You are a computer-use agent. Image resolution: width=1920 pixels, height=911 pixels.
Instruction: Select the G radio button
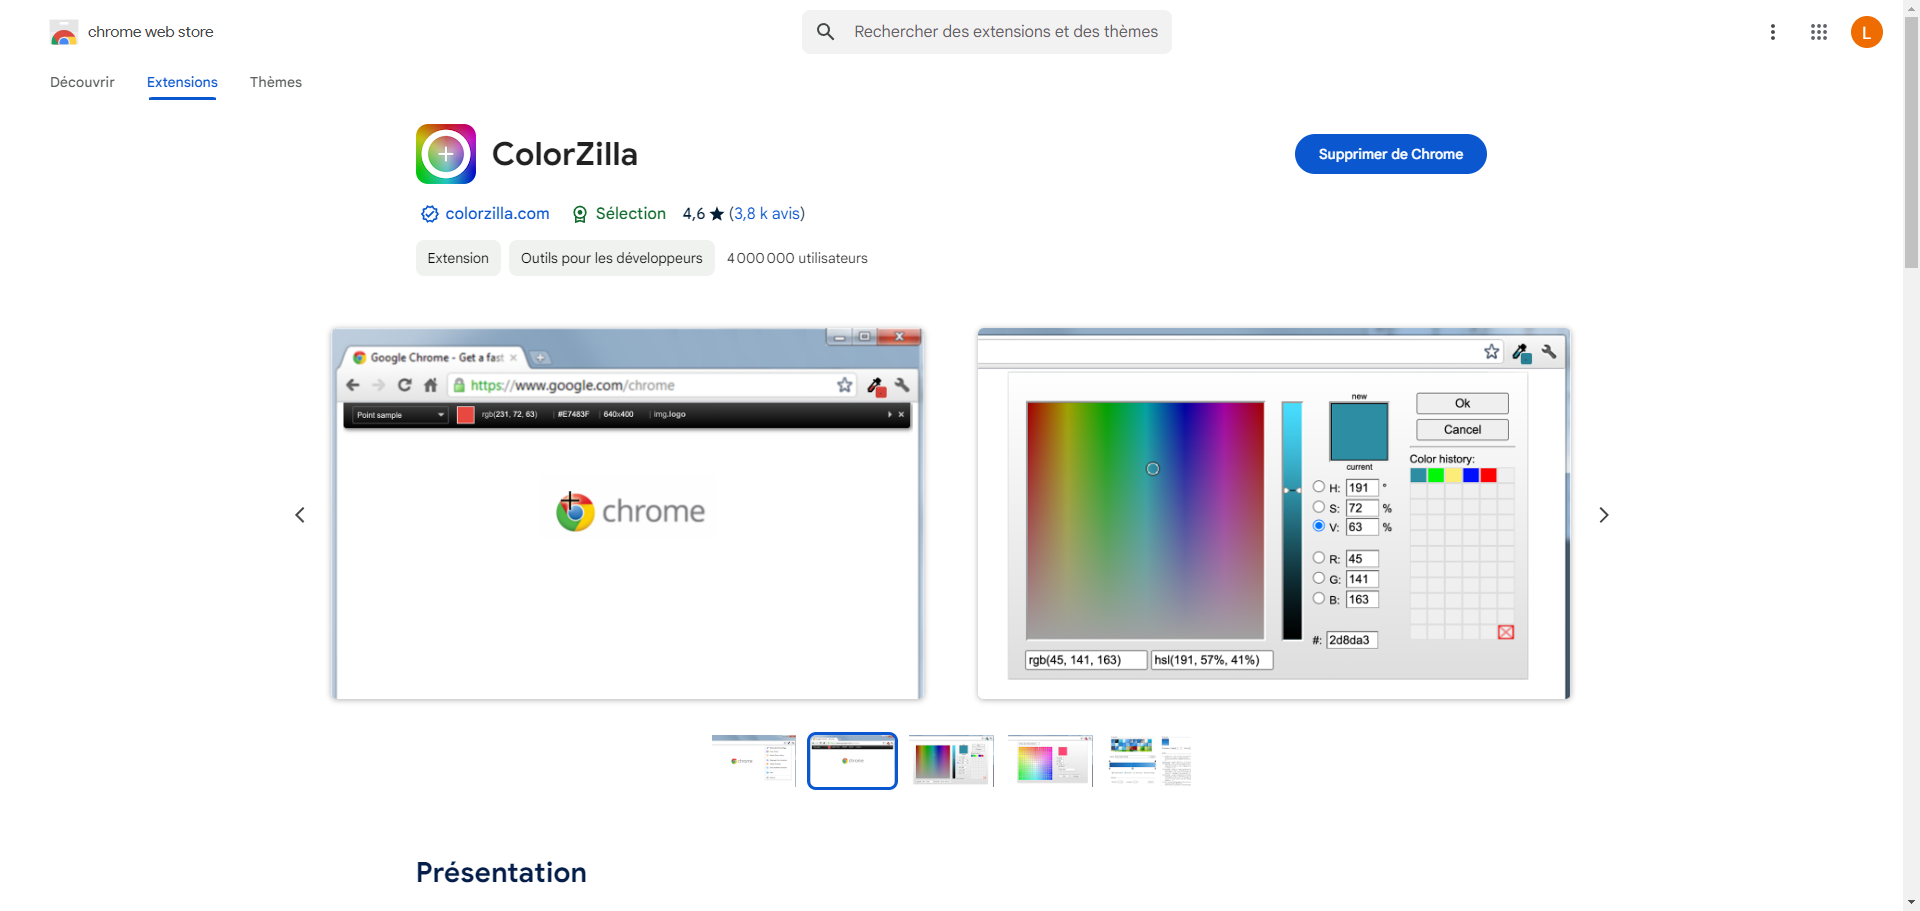pyautogui.click(x=1319, y=578)
